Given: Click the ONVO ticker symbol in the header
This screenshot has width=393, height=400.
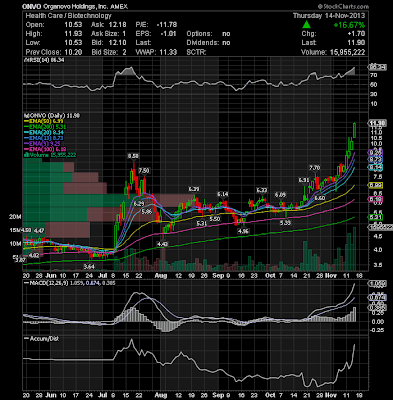Looking at the screenshot, I should [32, 6].
